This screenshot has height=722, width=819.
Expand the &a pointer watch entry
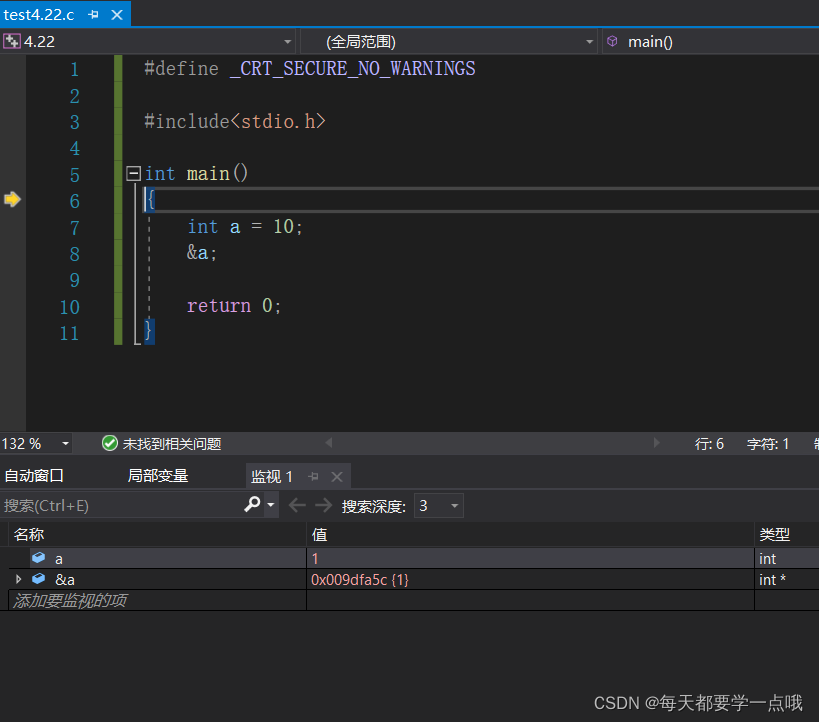(18, 580)
